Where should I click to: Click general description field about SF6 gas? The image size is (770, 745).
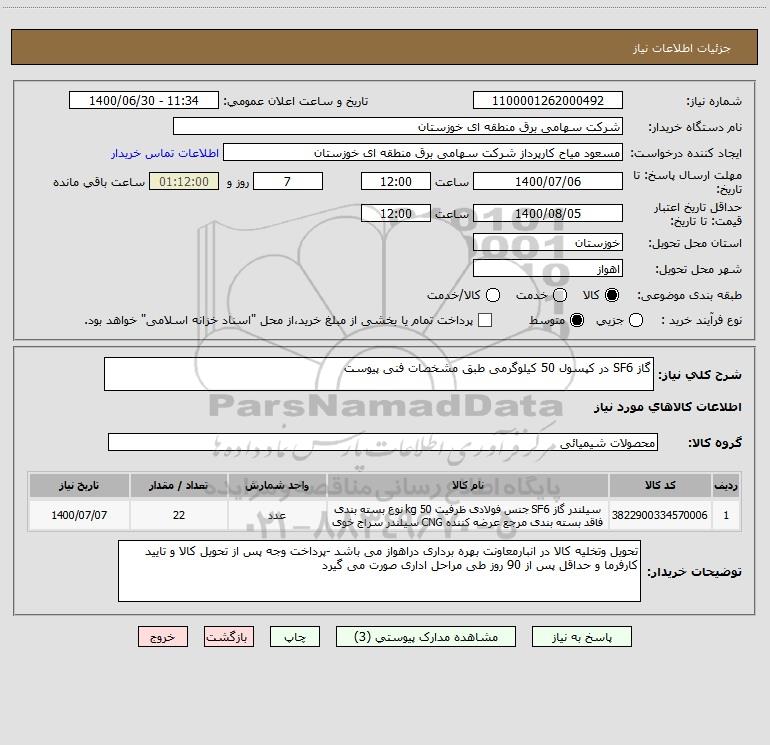point(379,374)
